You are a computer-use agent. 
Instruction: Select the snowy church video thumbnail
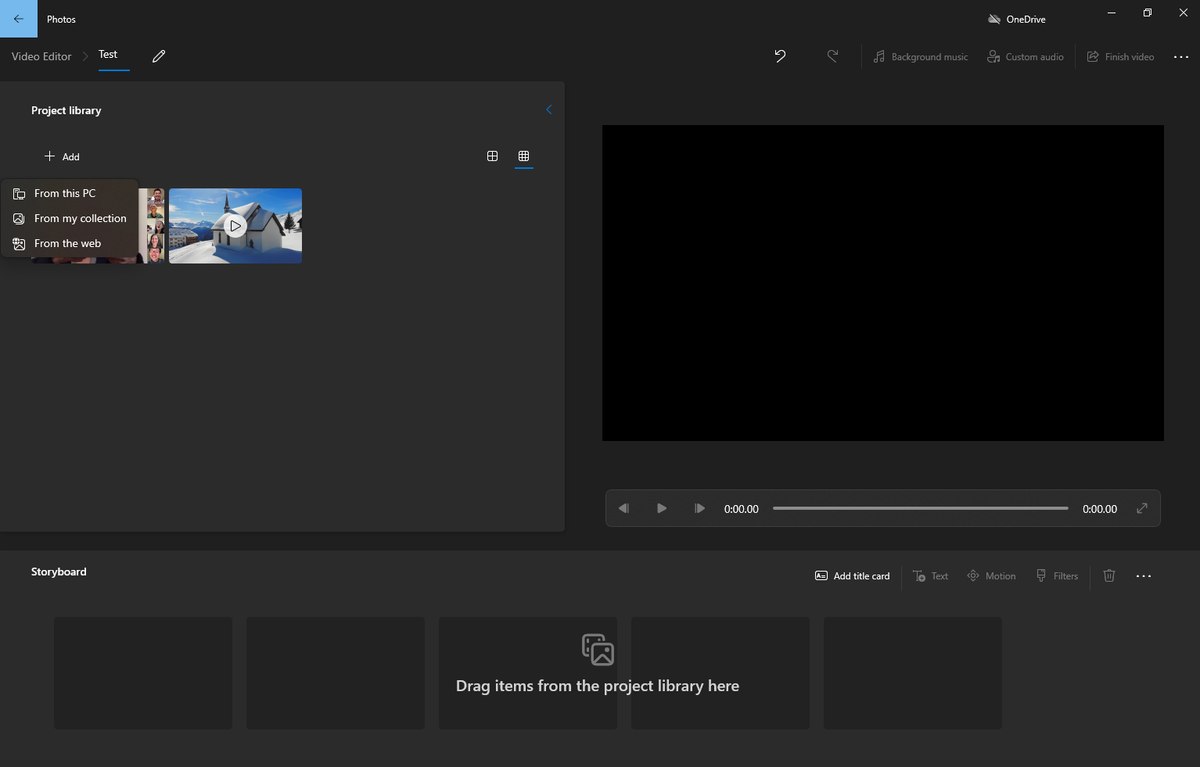coord(235,225)
